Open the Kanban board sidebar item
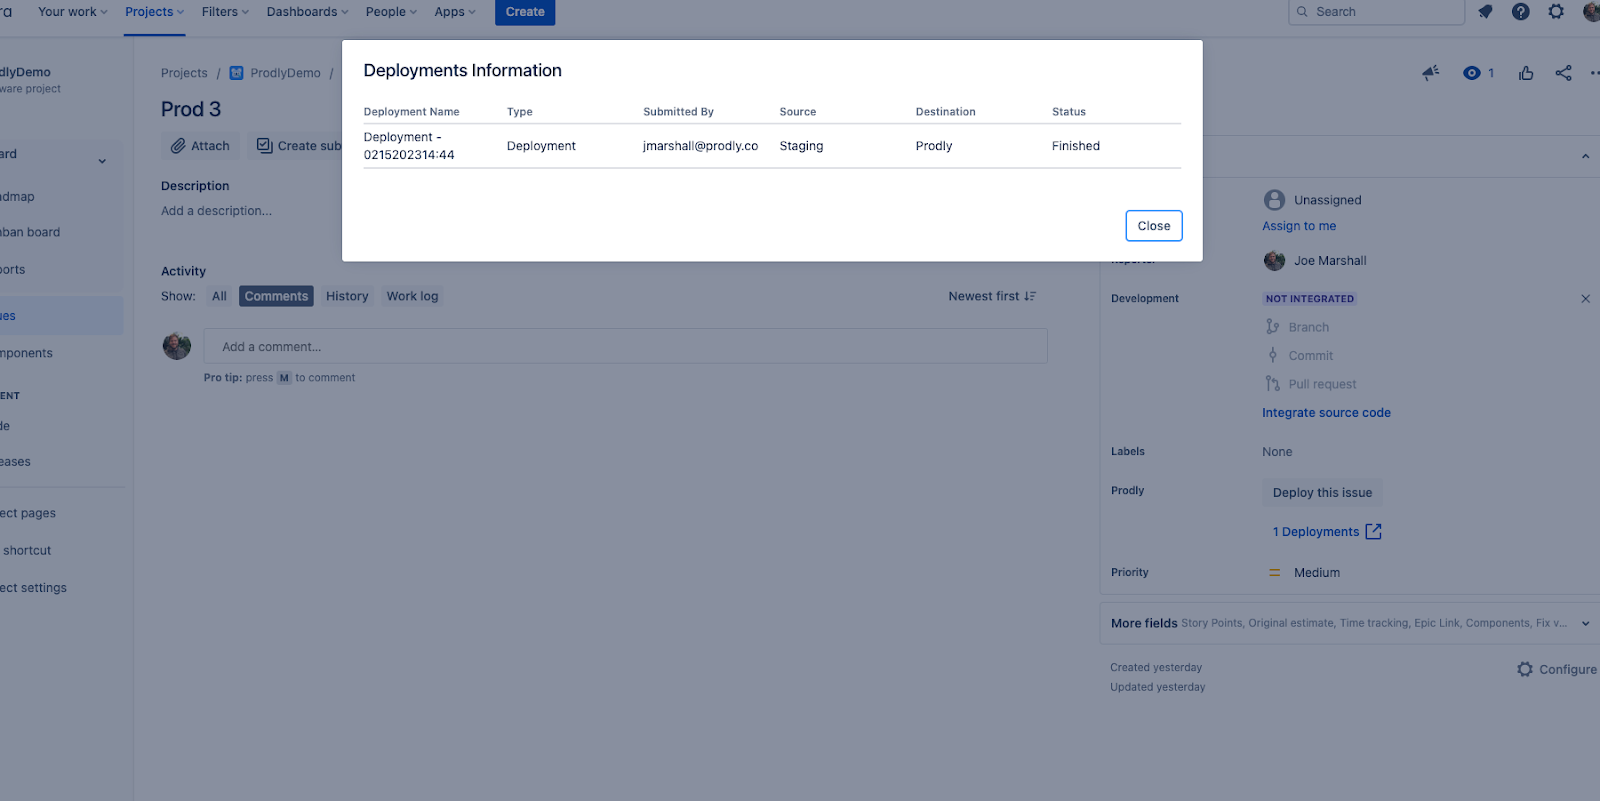Viewport: 1600px width, 801px height. coord(32,232)
